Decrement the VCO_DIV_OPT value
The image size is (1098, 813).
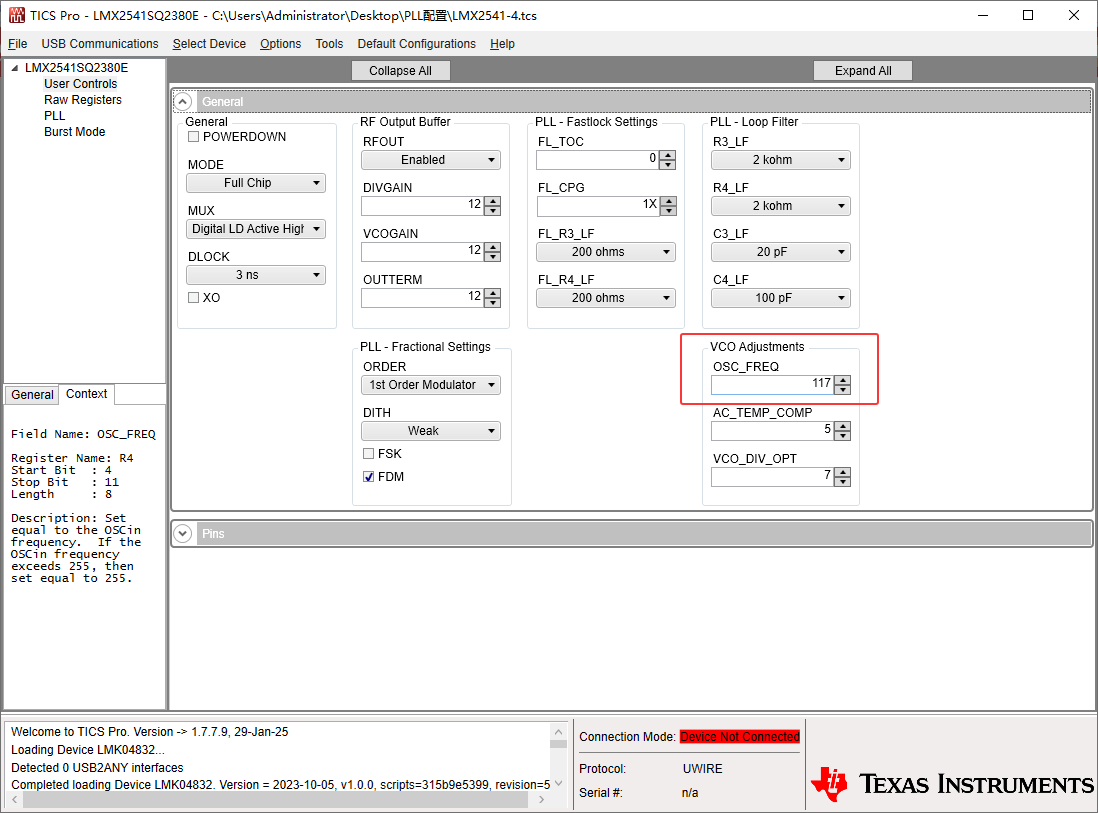click(x=843, y=482)
